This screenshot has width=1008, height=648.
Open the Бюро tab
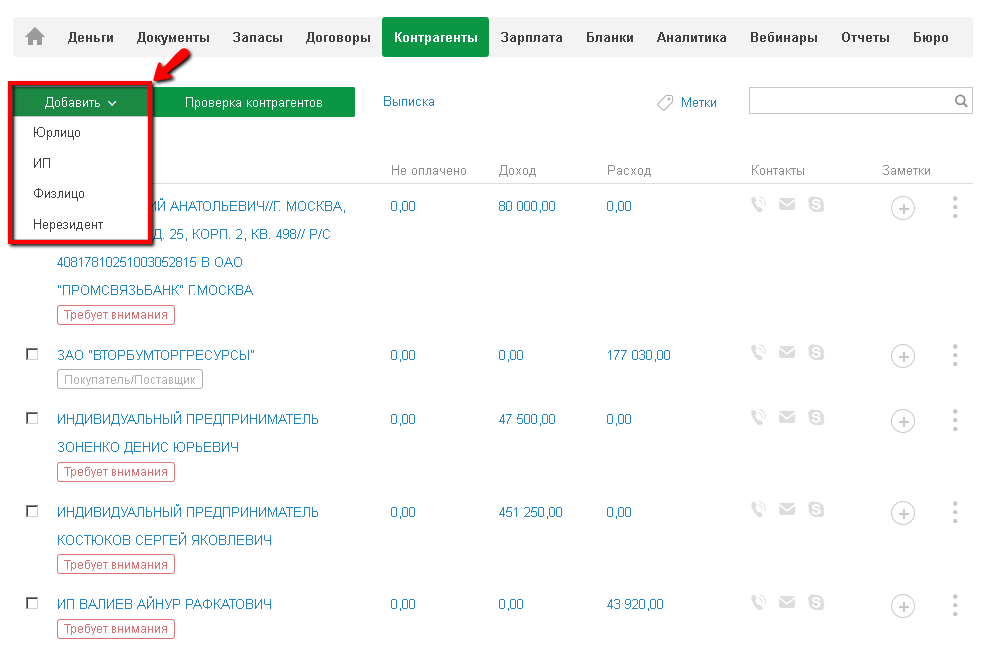pyautogui.click(x=930, y=37)
